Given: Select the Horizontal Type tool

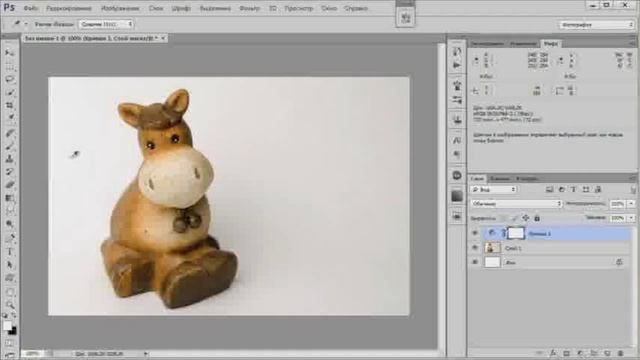Looking at the screenshot, I should point(10,252).
